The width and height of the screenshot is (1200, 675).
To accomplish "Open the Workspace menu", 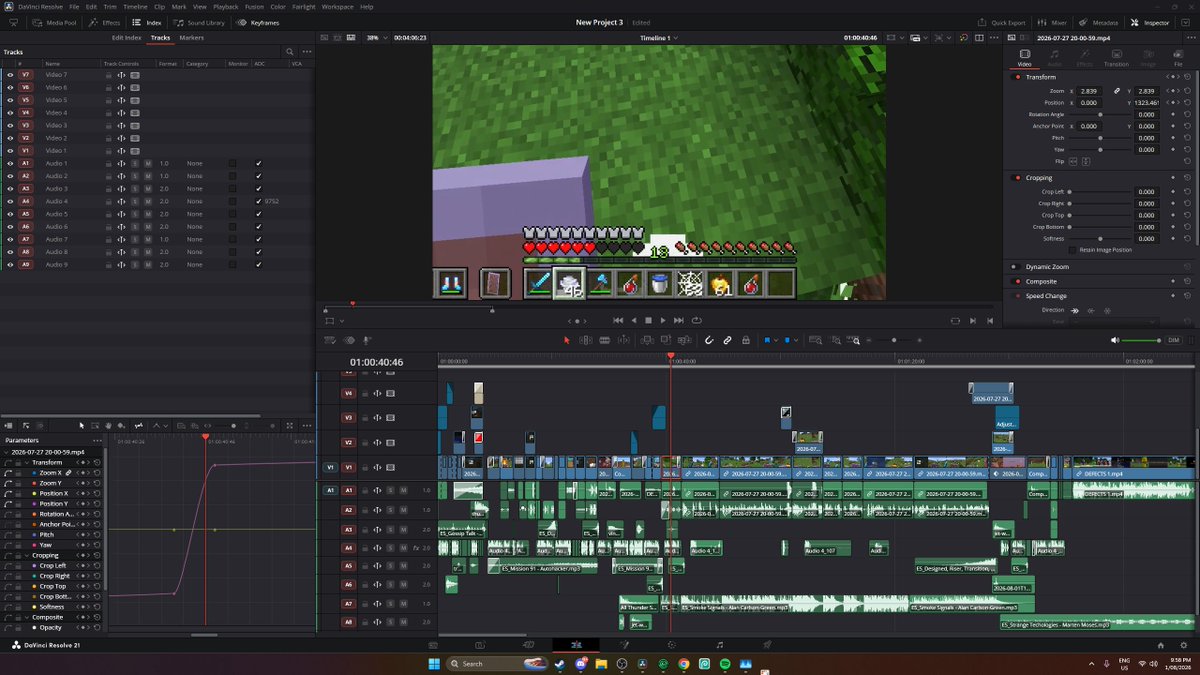I will coord(337,6).
